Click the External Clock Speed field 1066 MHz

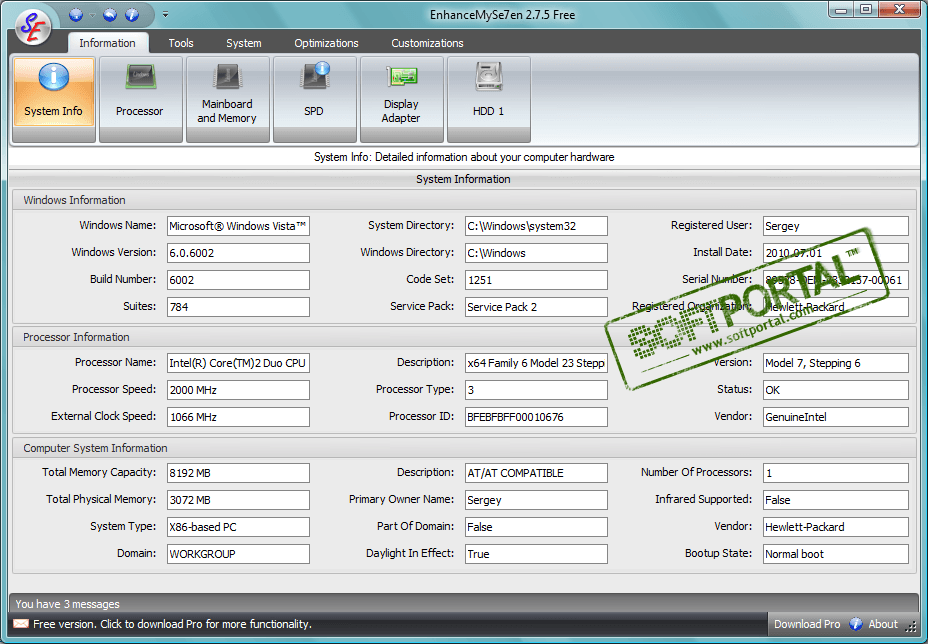coord(238,417)
